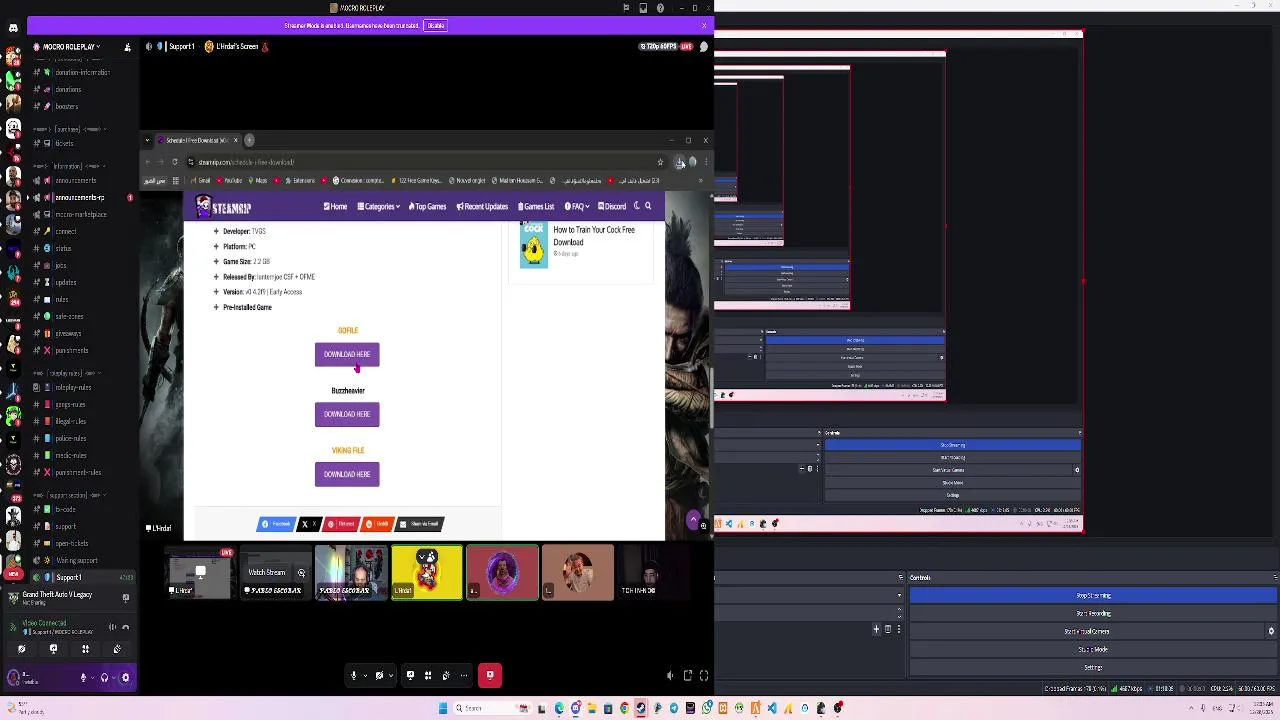Click the pop out stream window icon

pyautogui.click(x=688, y=676)
